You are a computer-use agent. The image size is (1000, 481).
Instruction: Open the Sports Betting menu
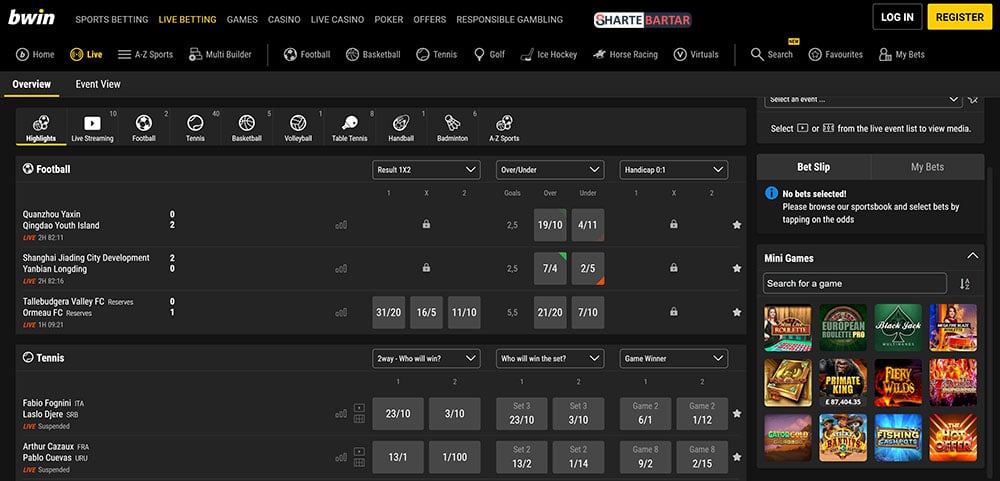click(112, 20)
